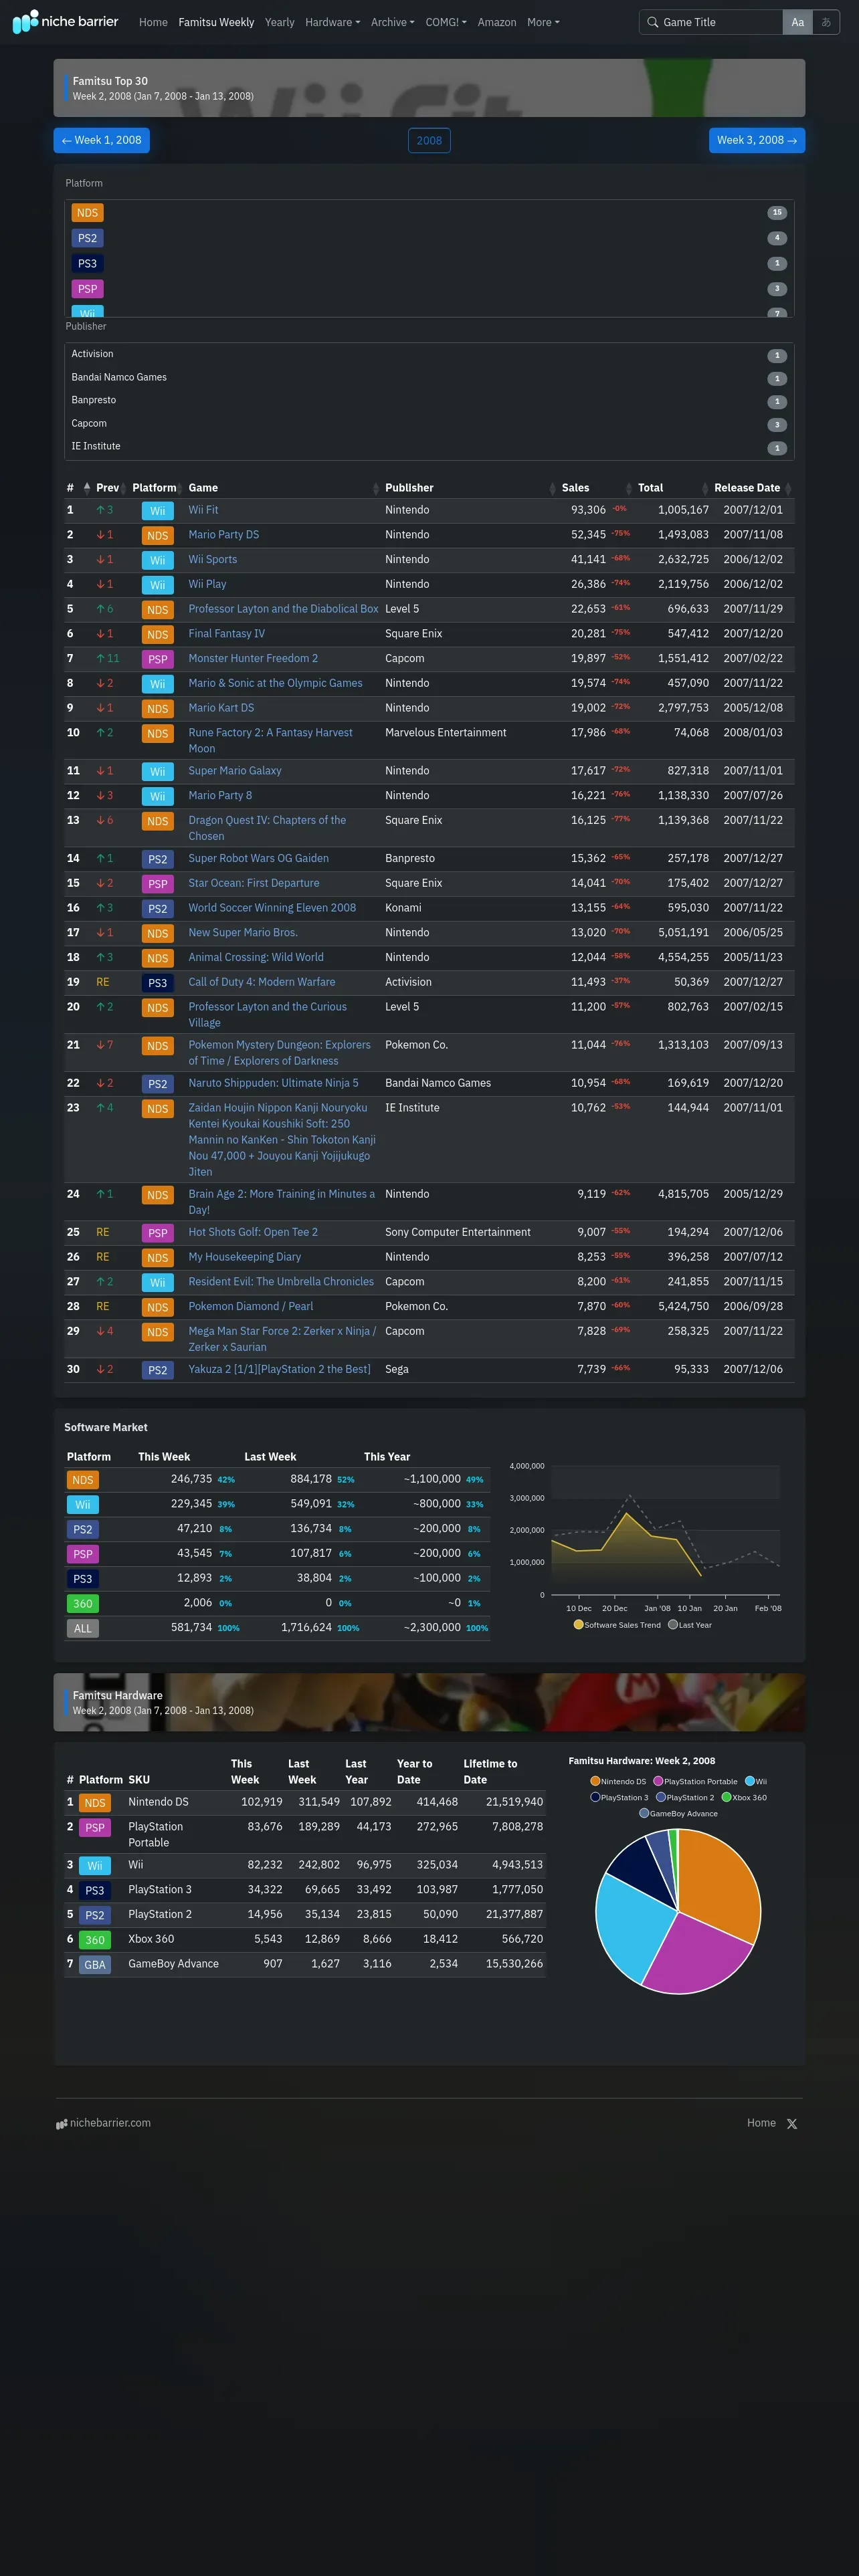Open the Mario Party DS game link

224,535
